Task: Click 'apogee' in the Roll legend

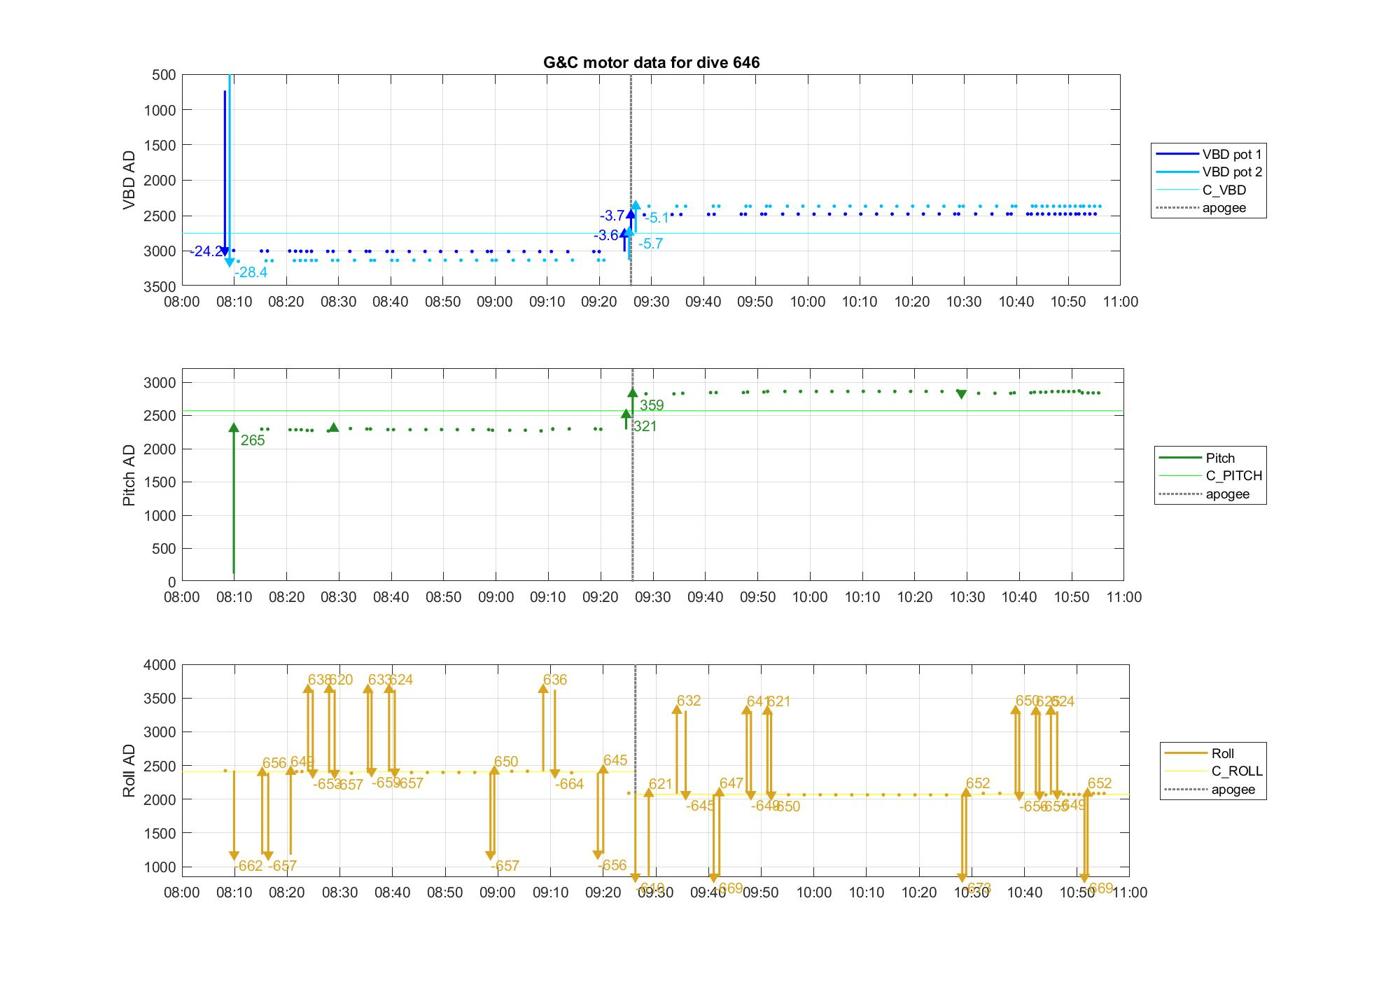Action: pos(1210,789)
